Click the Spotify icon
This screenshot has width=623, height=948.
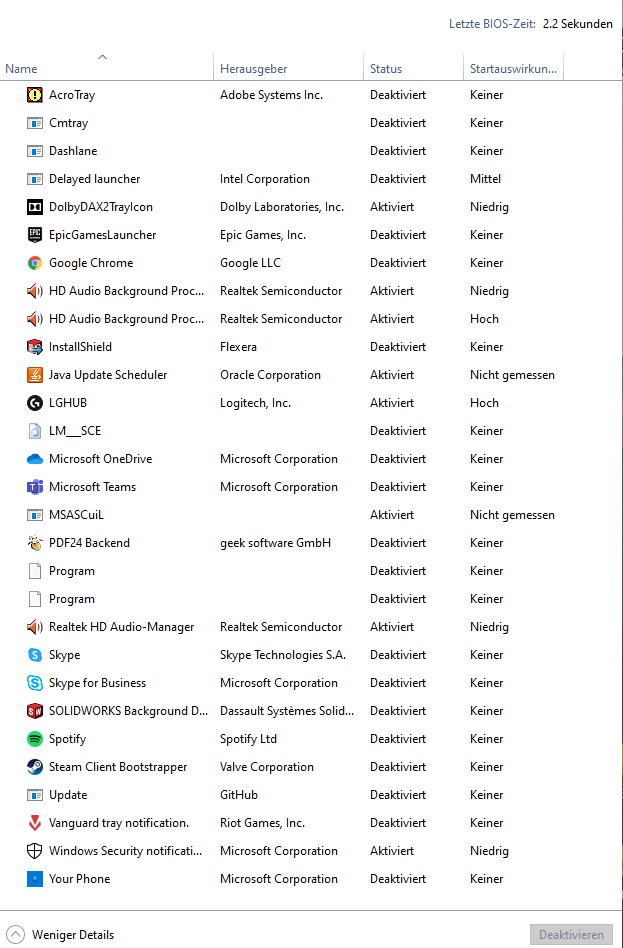coord(35,739)
